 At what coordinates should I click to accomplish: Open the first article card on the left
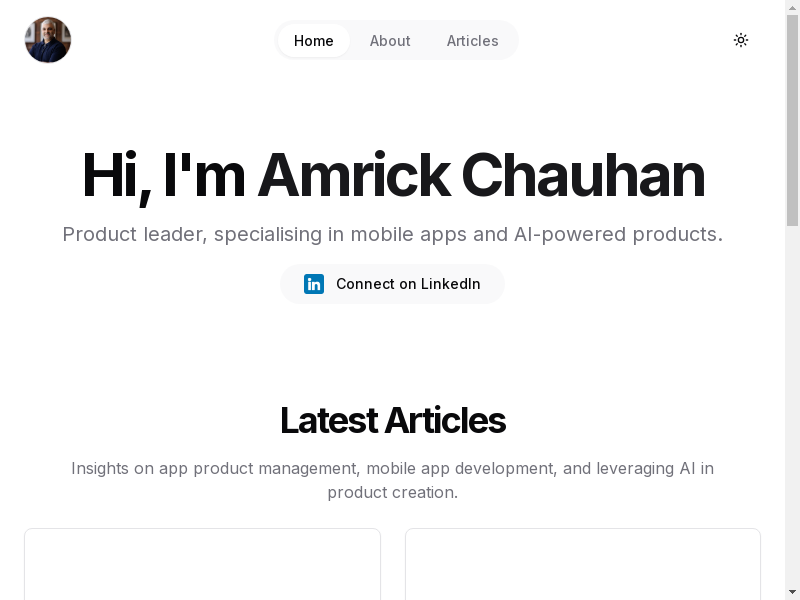point(202,564)
